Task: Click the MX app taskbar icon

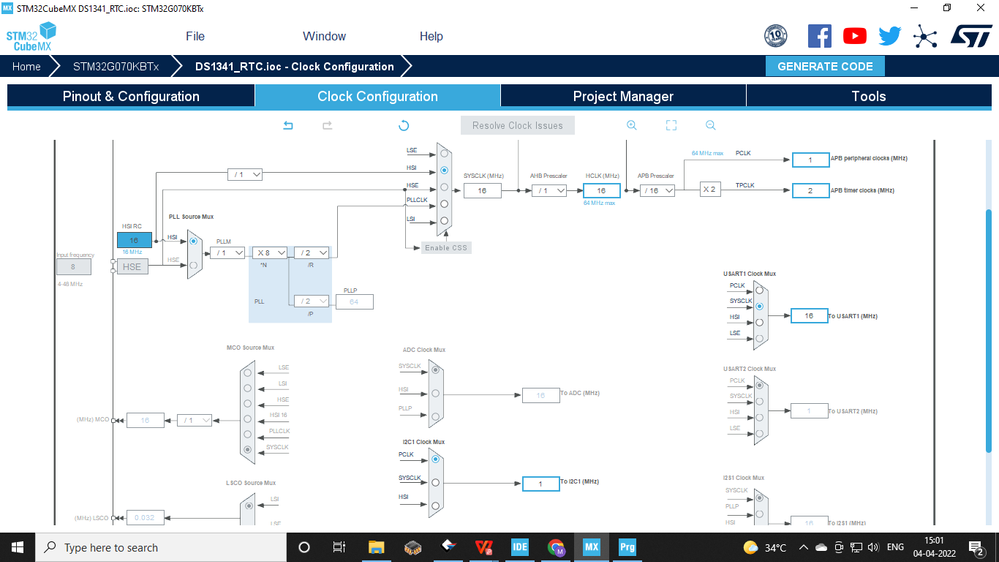Action: [x=591, y=547]
